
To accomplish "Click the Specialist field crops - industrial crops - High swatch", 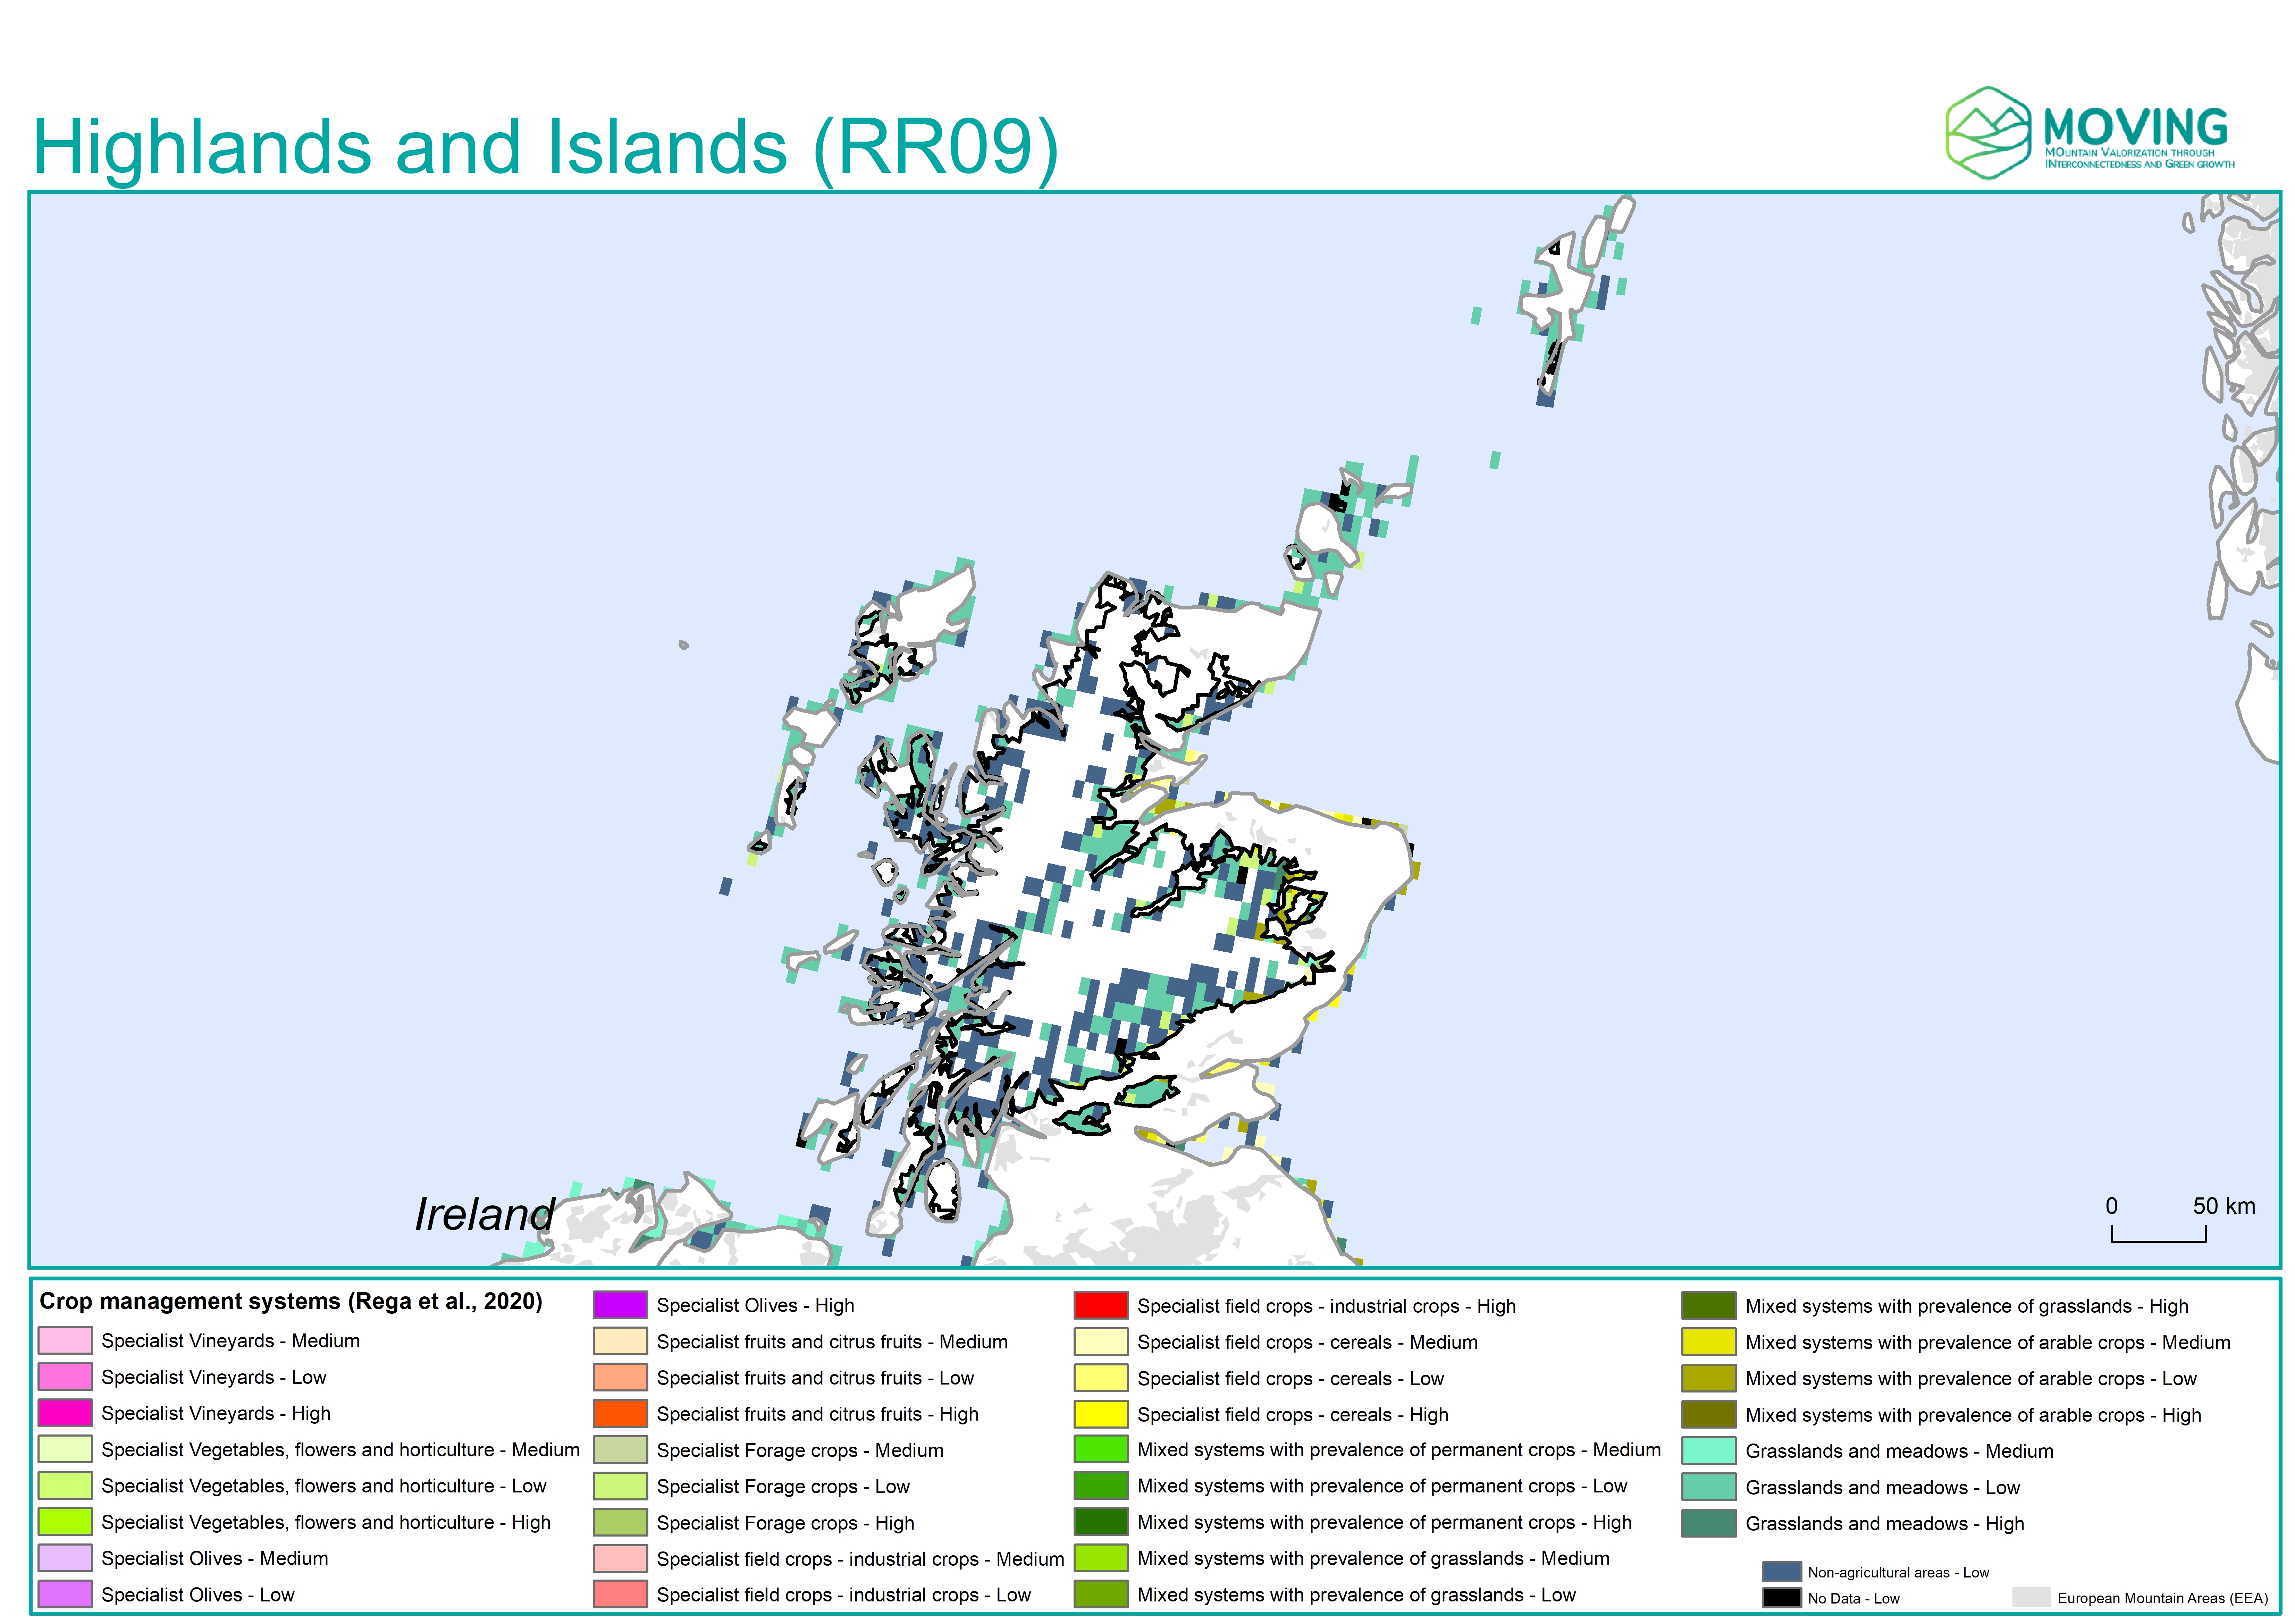I will (1101, 1305).
